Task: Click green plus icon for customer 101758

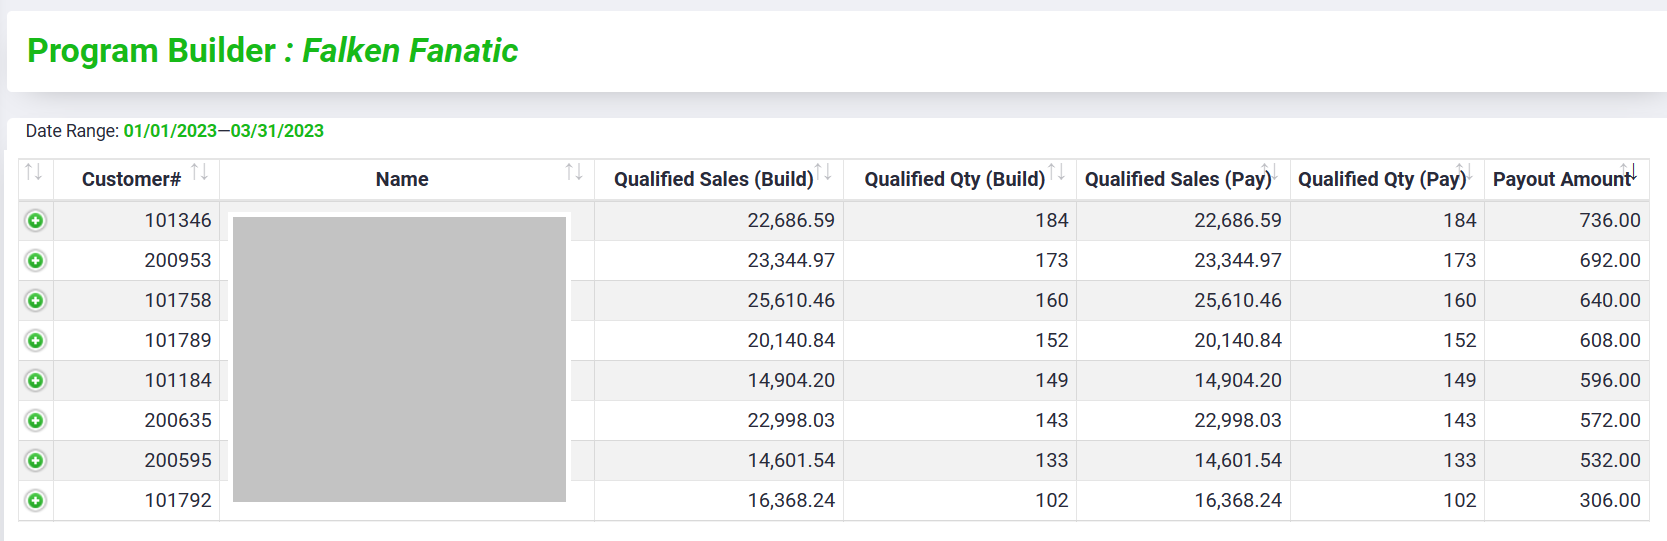Action: (x=36, y=300)
